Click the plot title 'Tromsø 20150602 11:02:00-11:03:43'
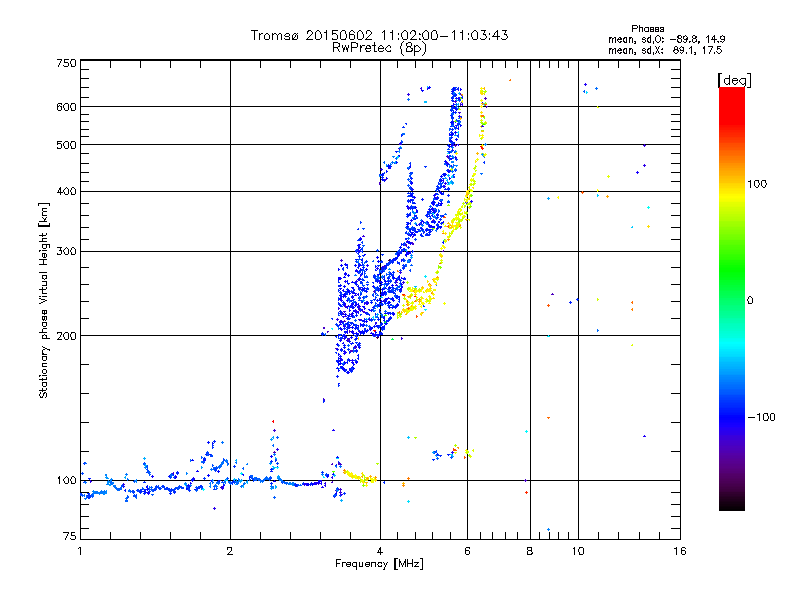The image size is (800, 600). pos(379,35)
